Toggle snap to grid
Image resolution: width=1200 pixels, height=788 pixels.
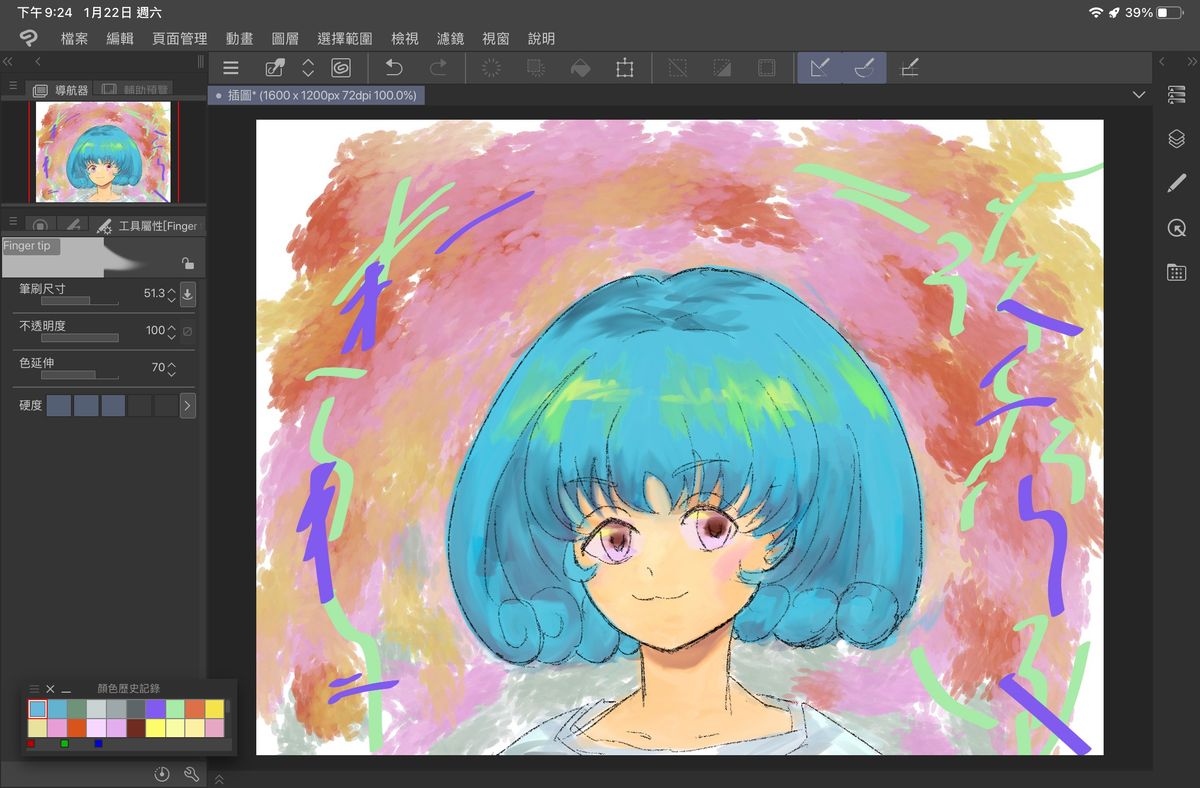[909, 68]
